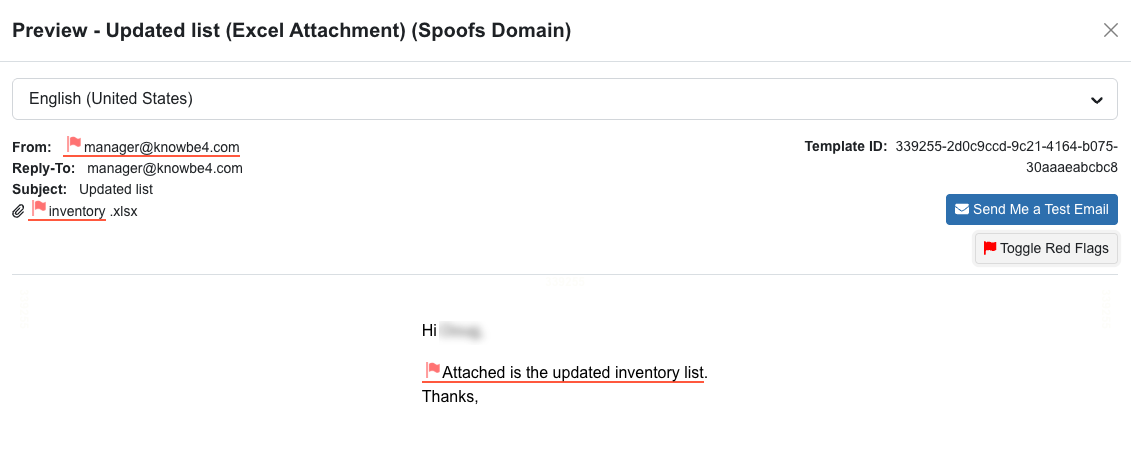This screenshot has width=1131, height=472.
Task: Click the red flag before the Attached sentence
Action: pos(433,371)
